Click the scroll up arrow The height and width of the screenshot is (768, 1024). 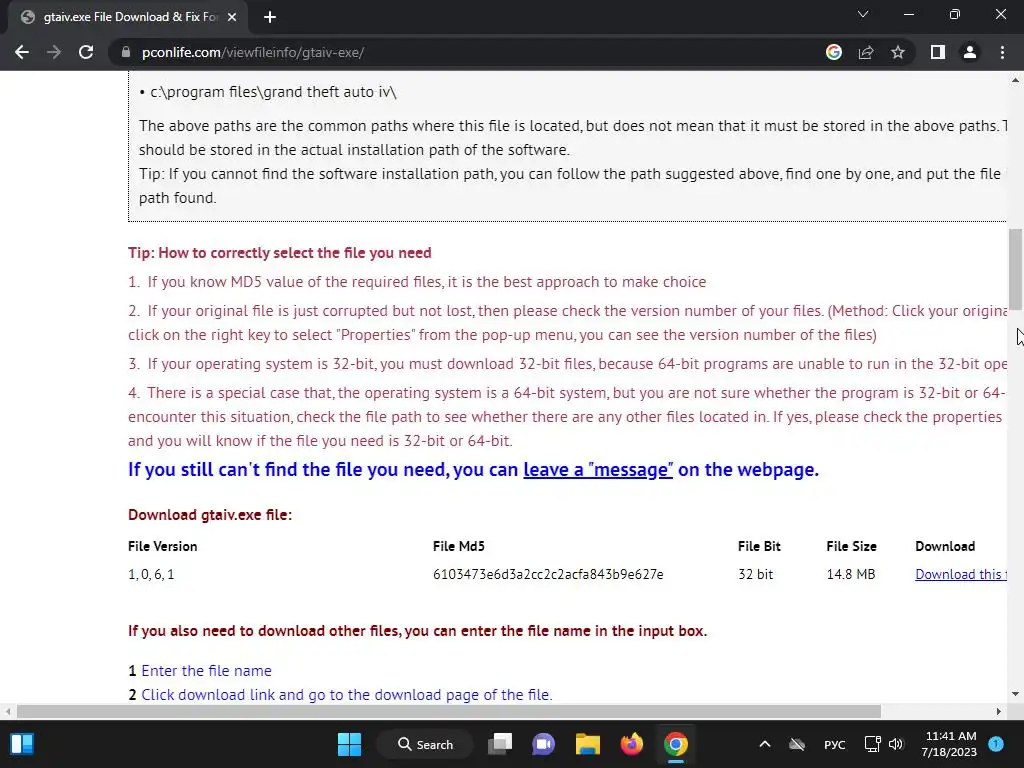point(1015,80)
